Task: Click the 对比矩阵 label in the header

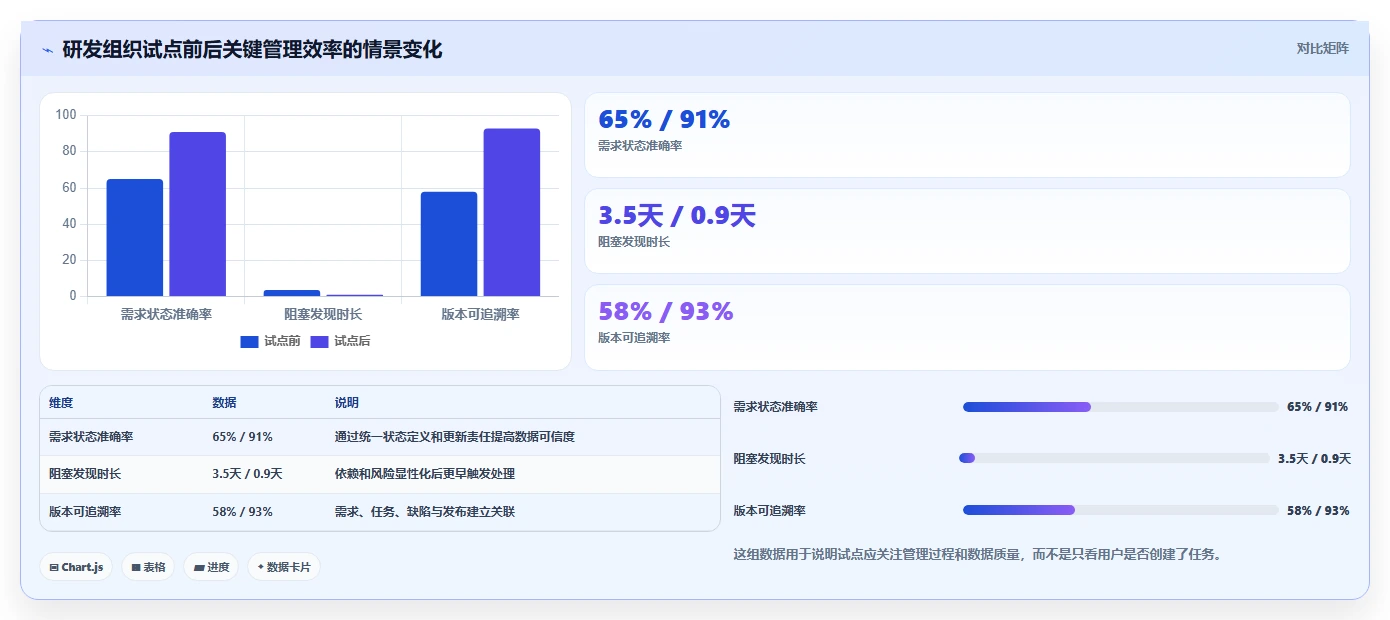Action: (x=1322, y=48)
